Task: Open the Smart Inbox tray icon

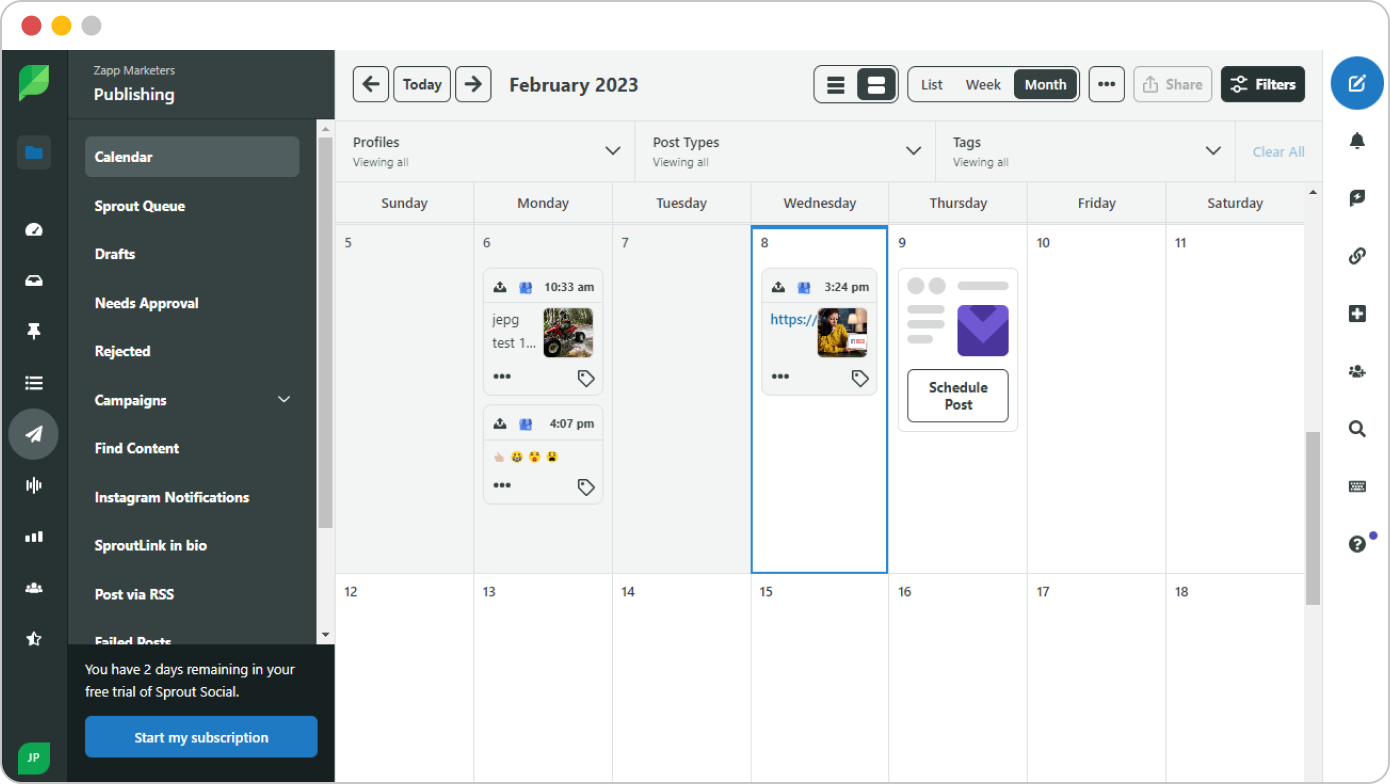Action: pos(34,281)
